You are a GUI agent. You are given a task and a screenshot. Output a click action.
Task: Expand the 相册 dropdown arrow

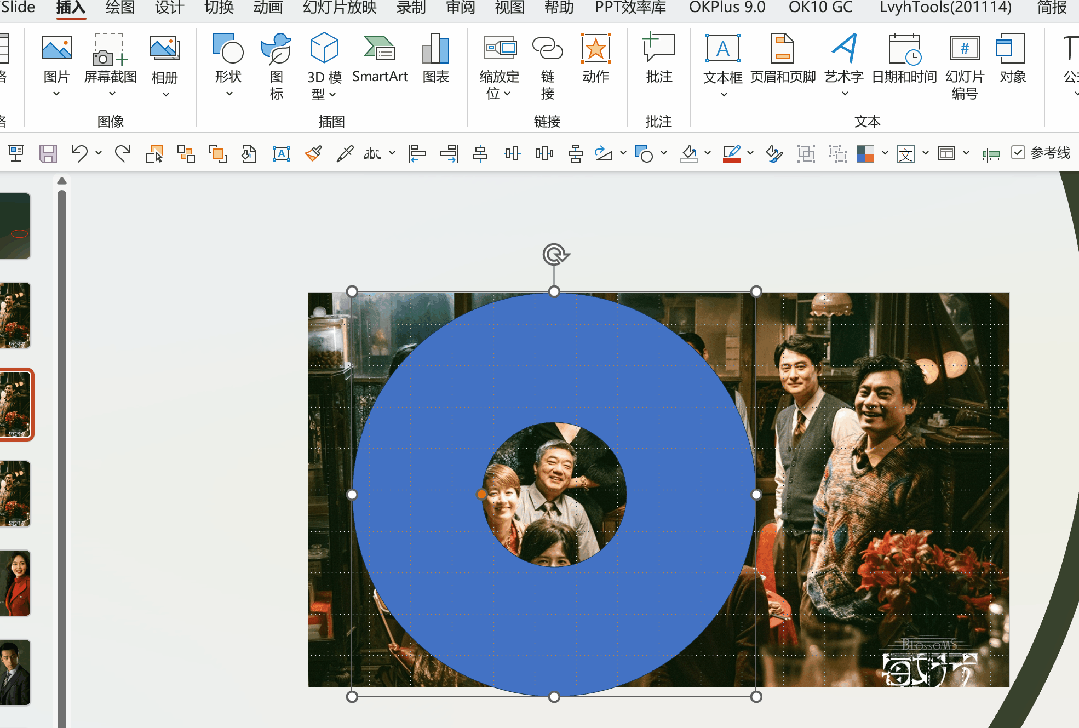166,94
